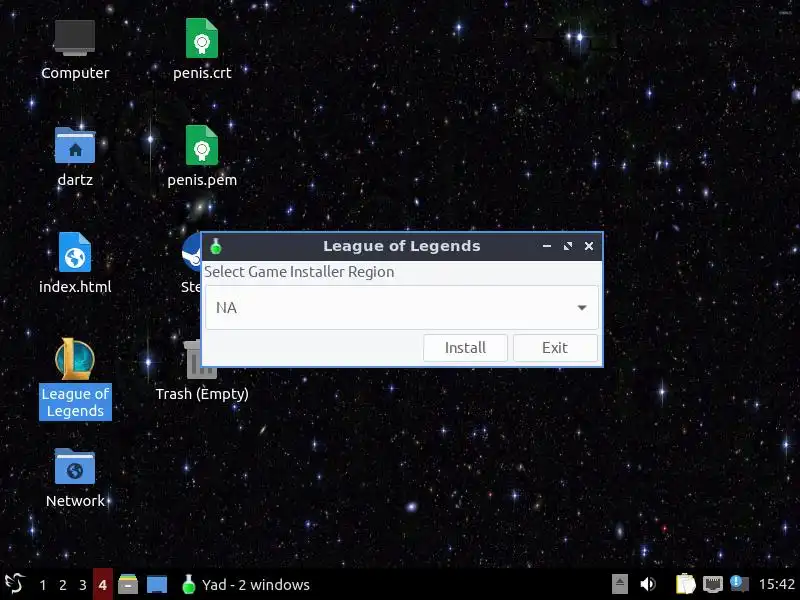This screenshot has width=800, height=600.
Task: Open the clipboard manager tray icon
Action: click(x=685, y=584)
